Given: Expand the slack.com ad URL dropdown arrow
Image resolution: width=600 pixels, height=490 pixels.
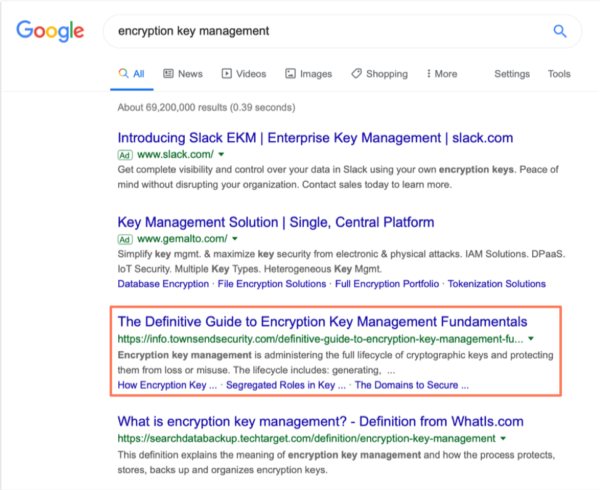Looking at the screenshot, I should coord(221,155).
